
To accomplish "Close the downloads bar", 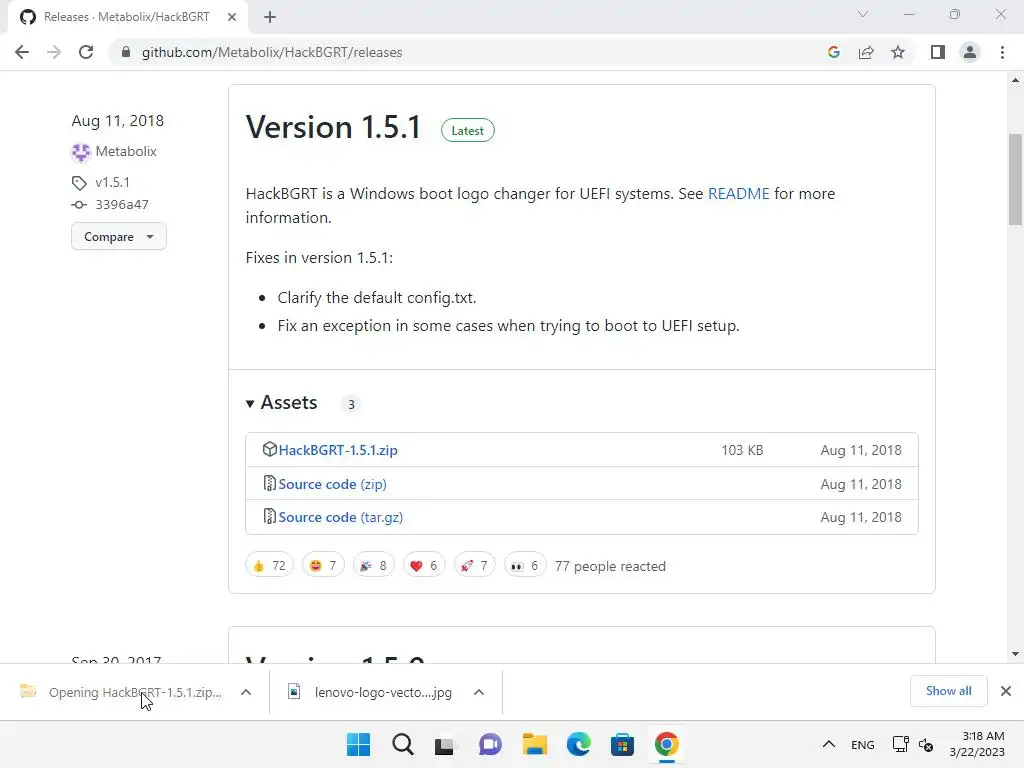I will click(1006, 691).
